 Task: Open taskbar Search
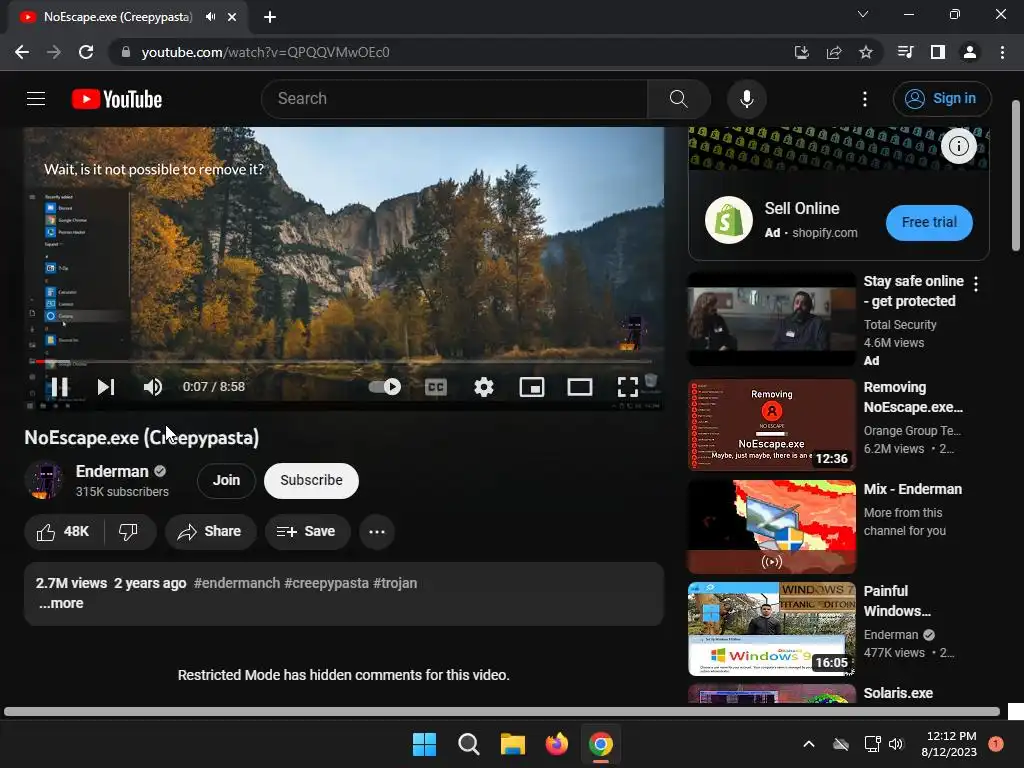(469, 744)
